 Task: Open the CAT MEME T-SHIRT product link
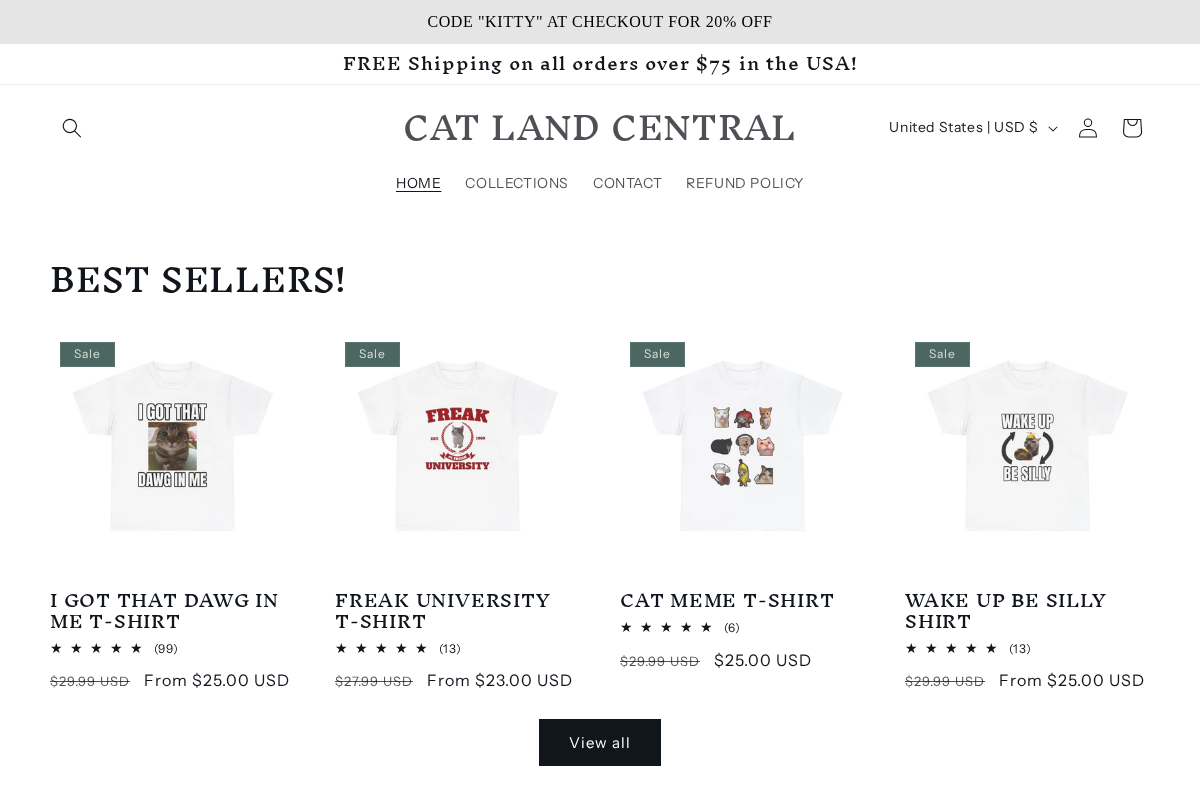click(x=727, y=600)
